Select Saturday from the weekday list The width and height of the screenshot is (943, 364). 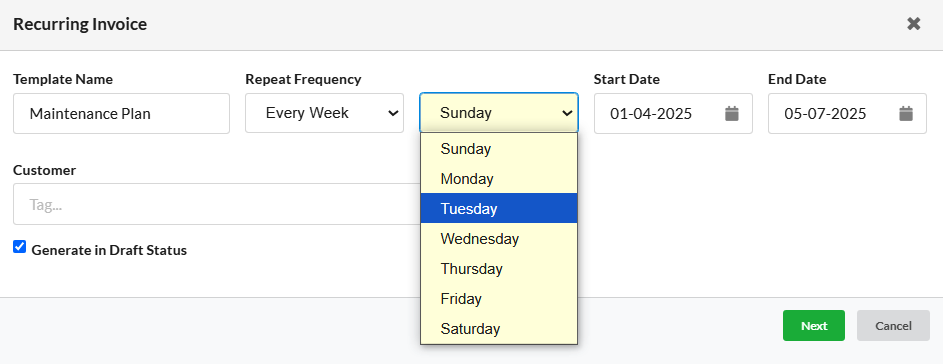pos(499,329)
